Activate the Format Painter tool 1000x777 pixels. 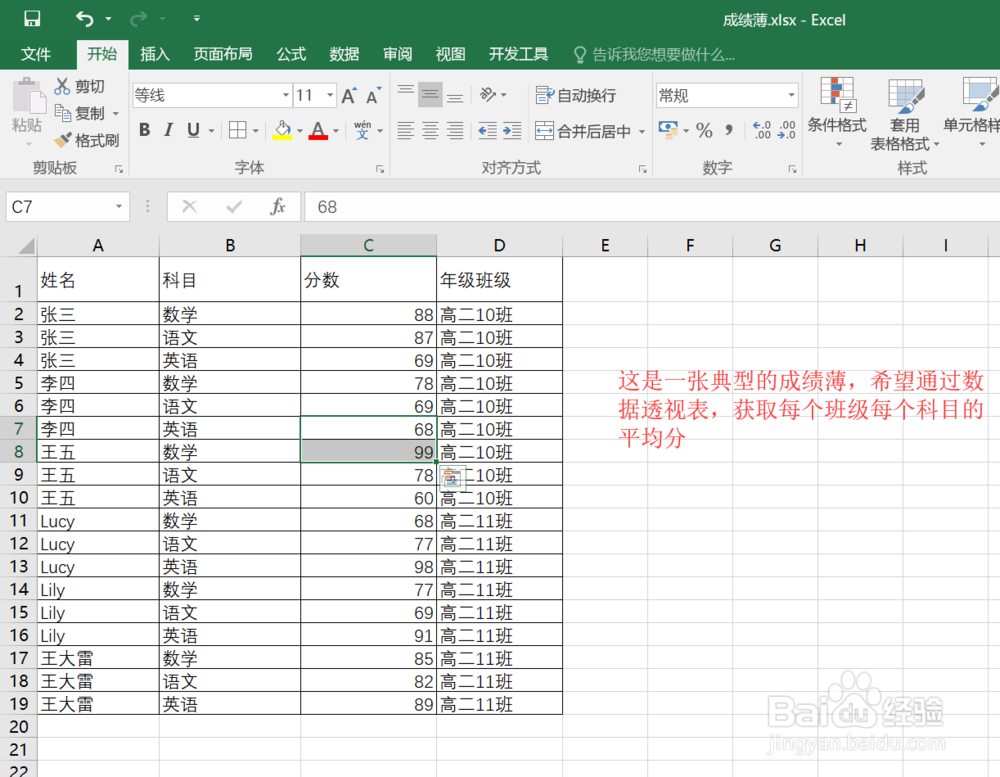pyautogui.click(x=87, y=140)
